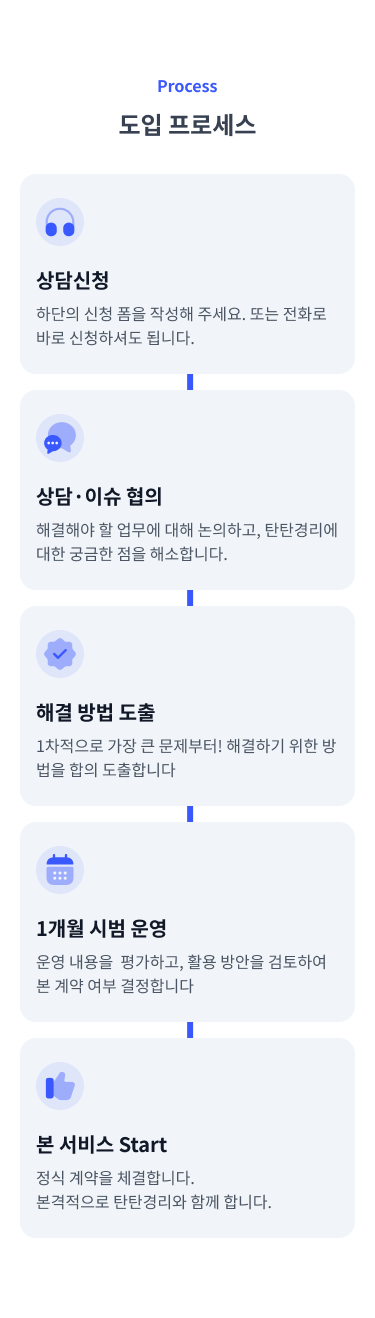Click the blue connector between 상담신청 and 상담·이슈 협의
Viewport: 375px width, 1318px height.
pos(190,382)
